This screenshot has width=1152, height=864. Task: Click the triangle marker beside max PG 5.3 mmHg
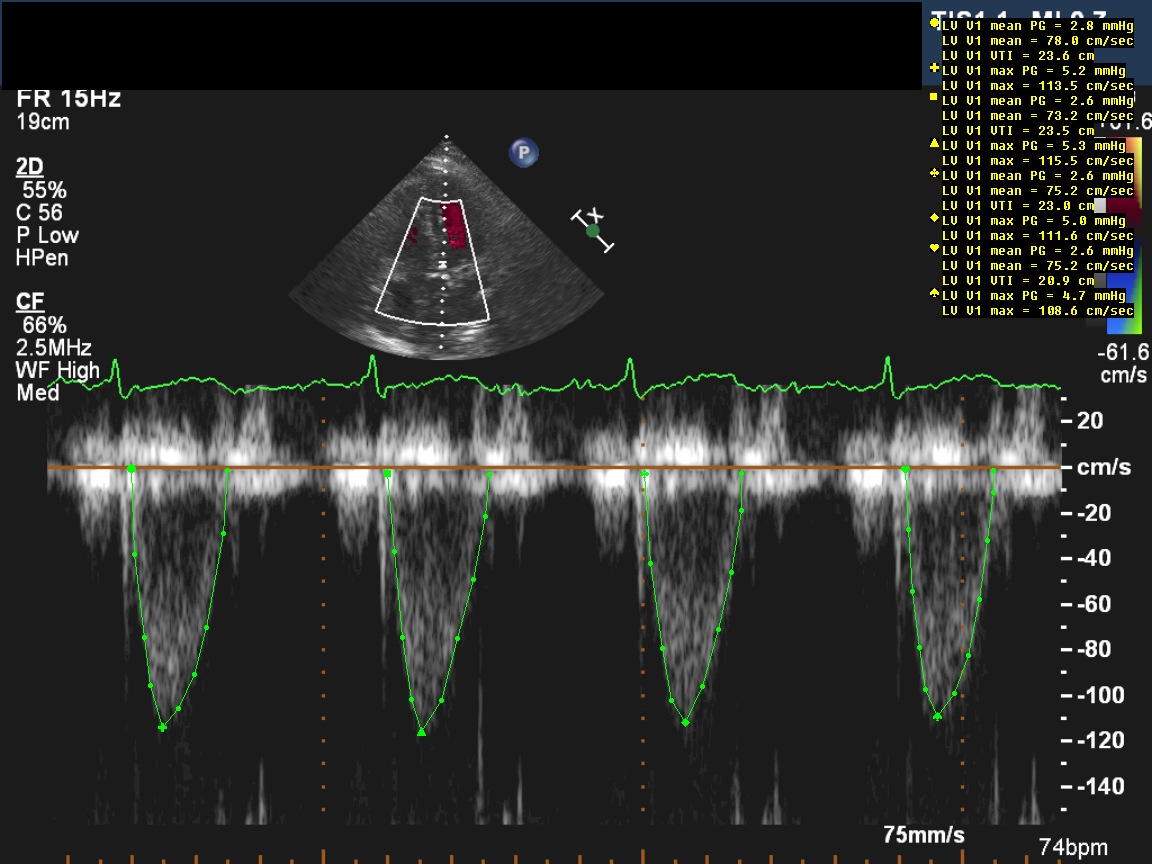click(x=934, y=144)
